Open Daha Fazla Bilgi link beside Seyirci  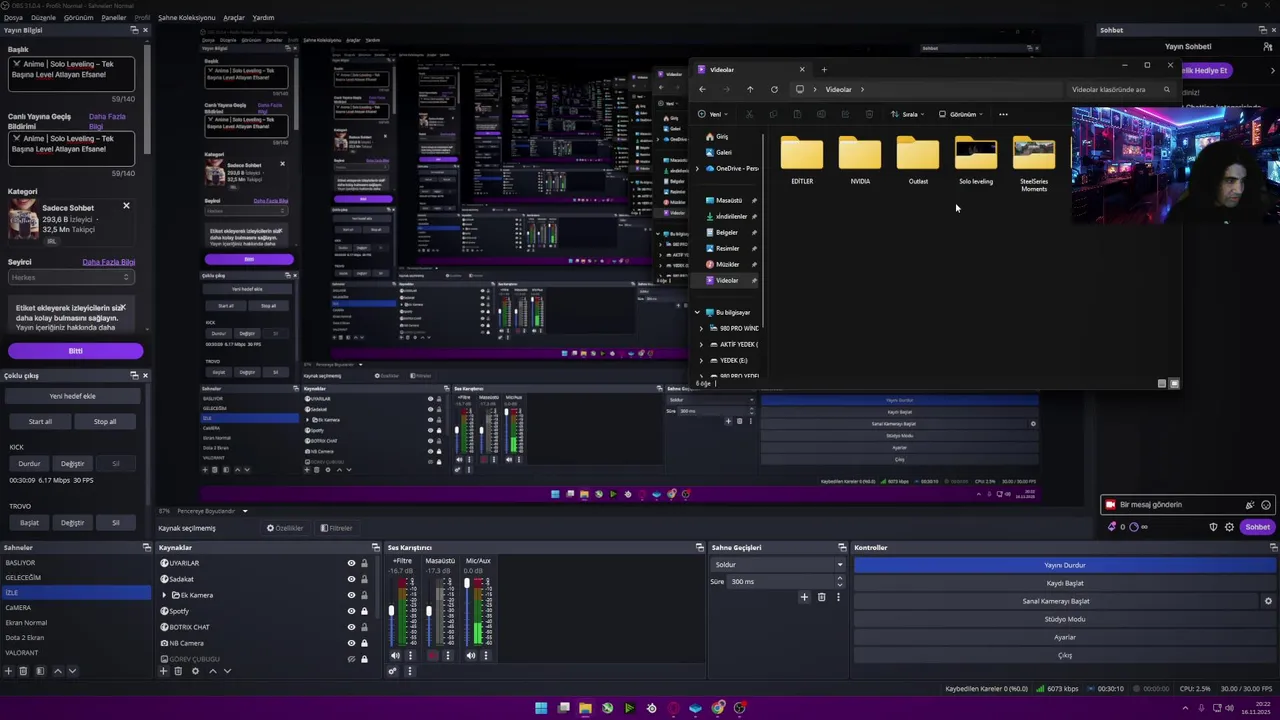click(x=108, y=262)
